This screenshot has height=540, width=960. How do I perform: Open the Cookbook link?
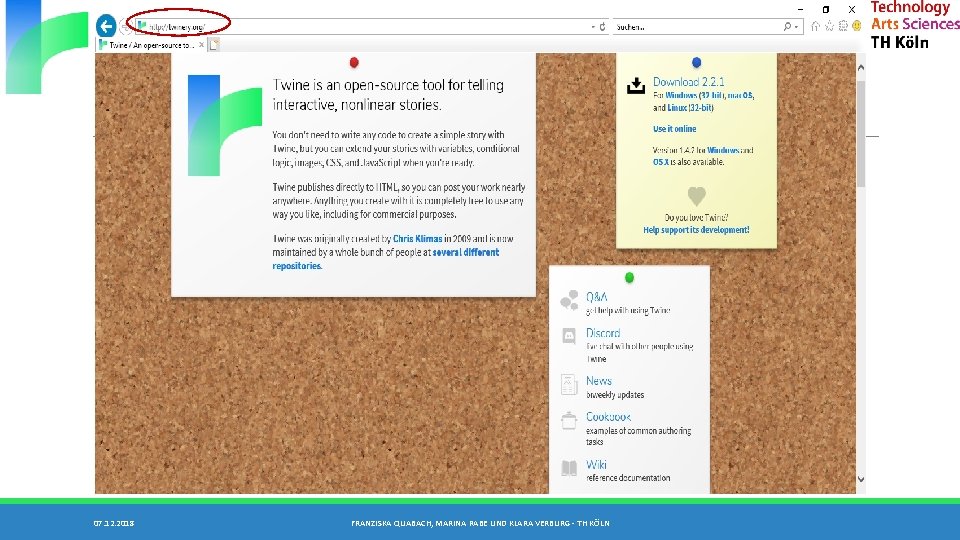pos(608,417)
